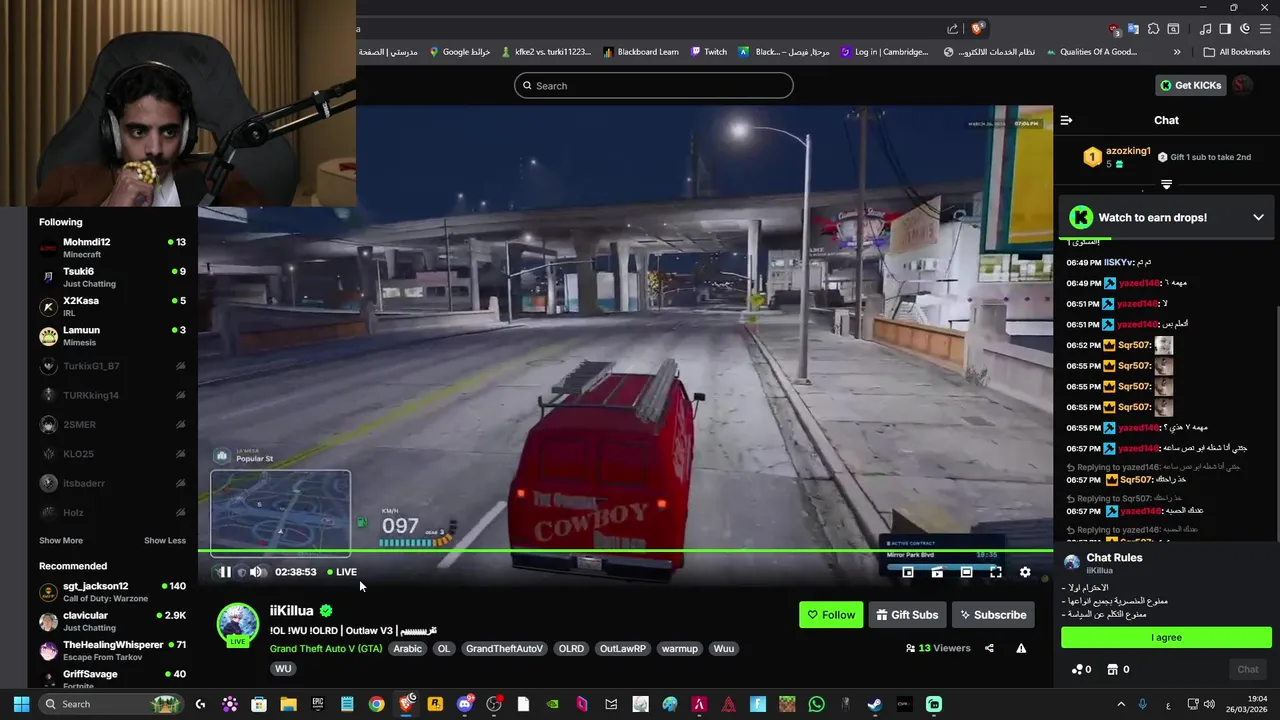Click the Brave Shields lion icon
Screen dimensions: 1280x720
977,29
